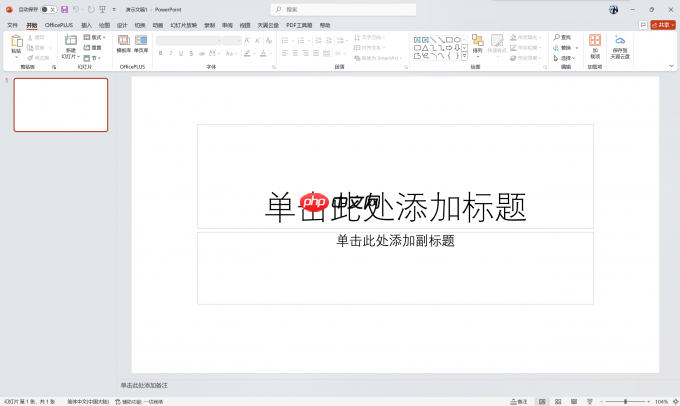This screenshot has height=406, width=680.
Task: Switch to the 幻灯片放映 Slide Show tab
Action: point(184,25)
